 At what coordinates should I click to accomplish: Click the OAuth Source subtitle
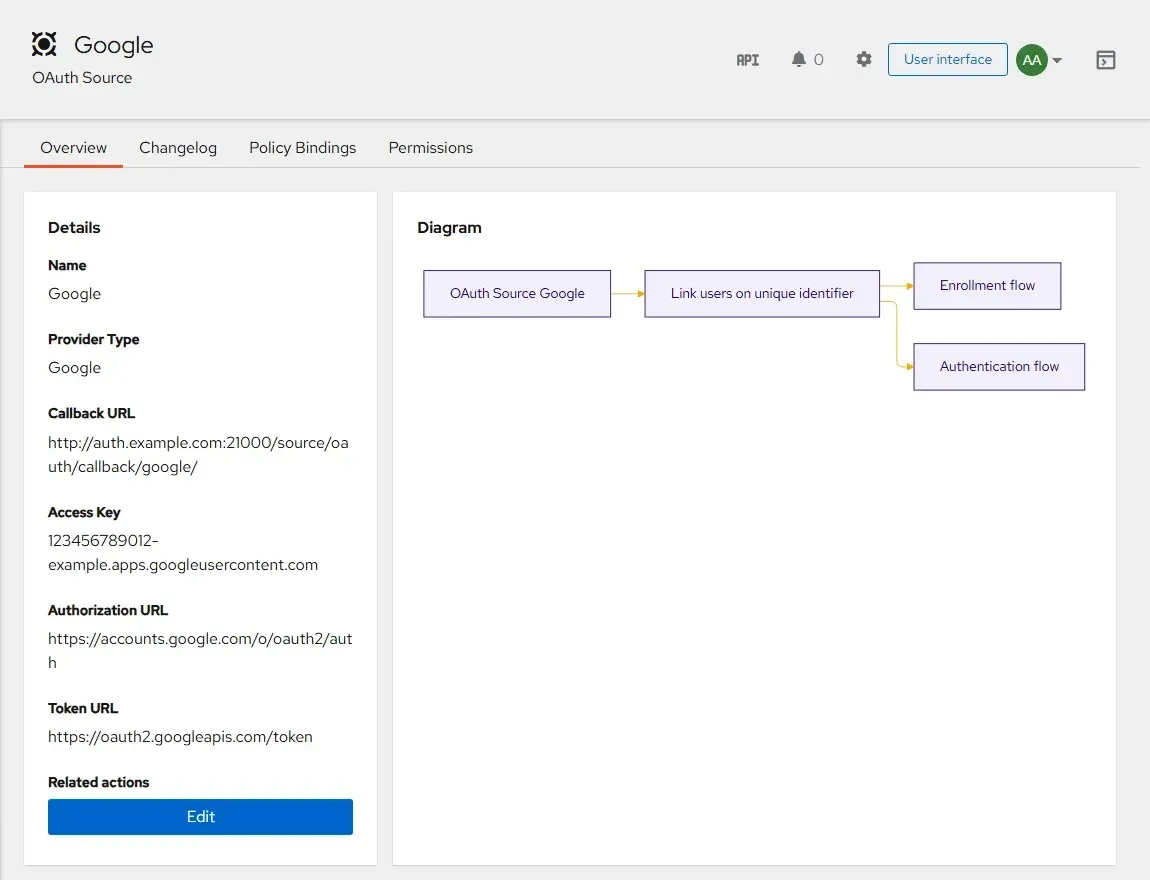[82, 78]
